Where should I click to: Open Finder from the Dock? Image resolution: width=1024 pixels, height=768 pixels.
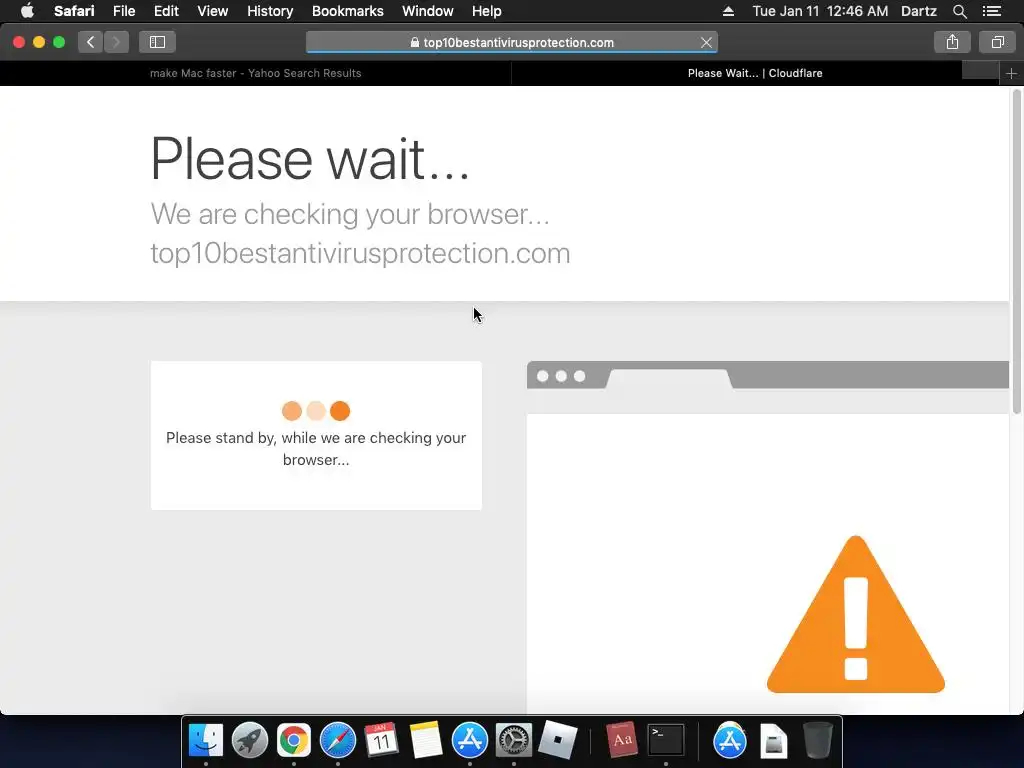click(x=206, y=741)
